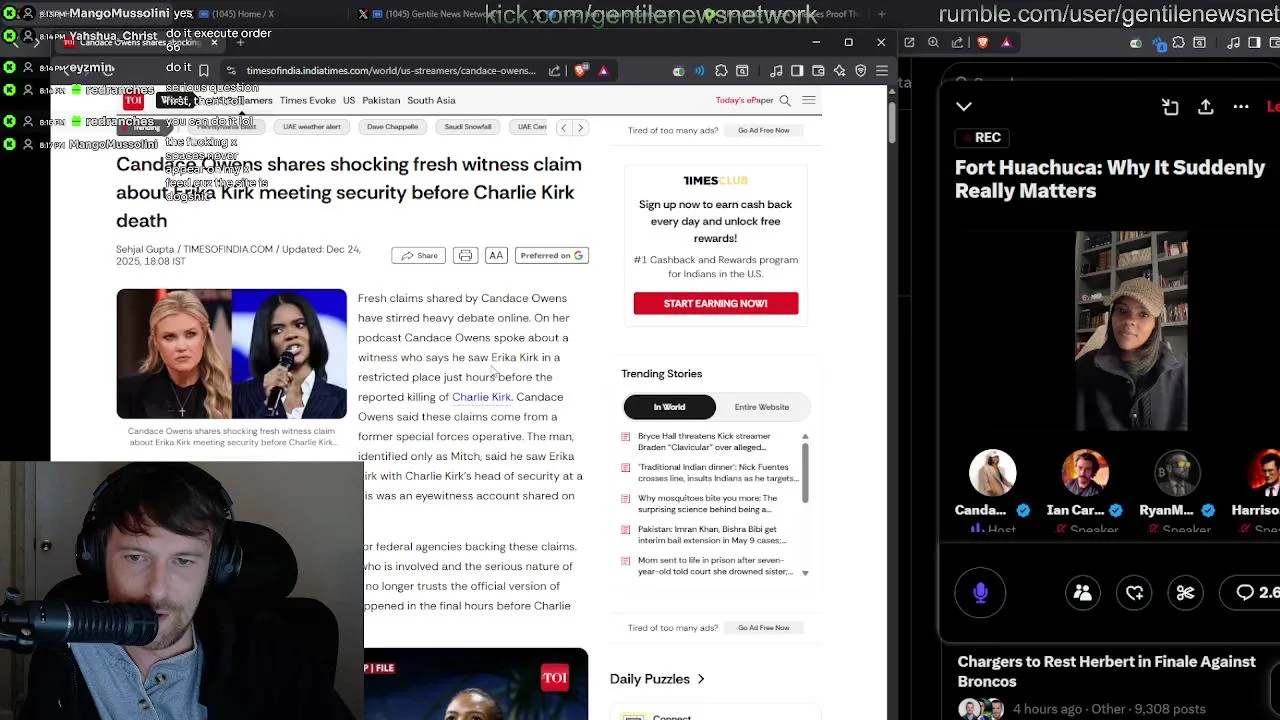Open Times of India hamburger menu
Screen dimensions: 1280x720
(809, 100)
